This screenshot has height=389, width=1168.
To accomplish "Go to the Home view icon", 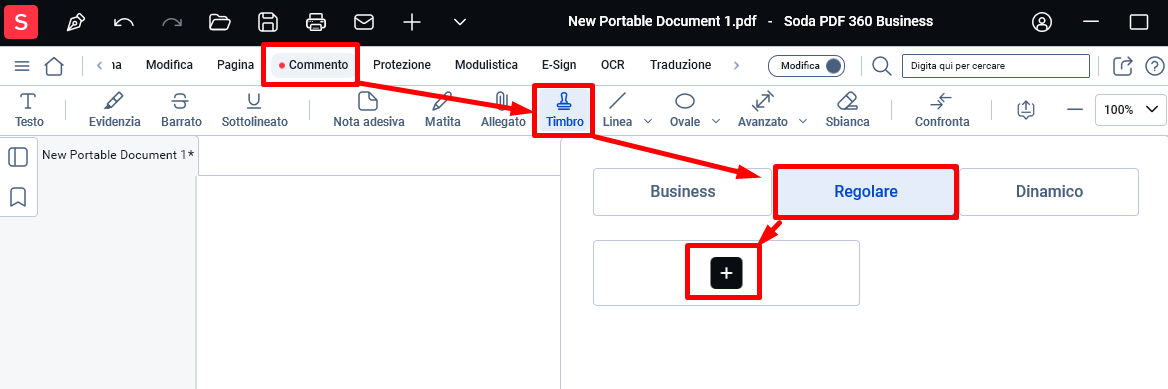I will (x=54, y=66).
